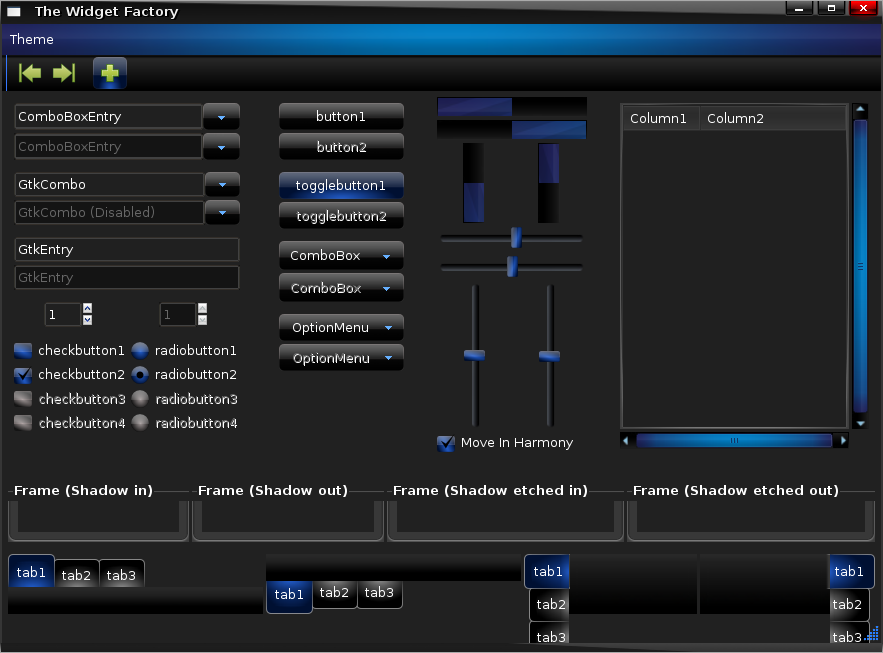Screen dimensions: 883x653
Task: Click the go-to-first green arrow toolbar icon
Action: point(30,73)
